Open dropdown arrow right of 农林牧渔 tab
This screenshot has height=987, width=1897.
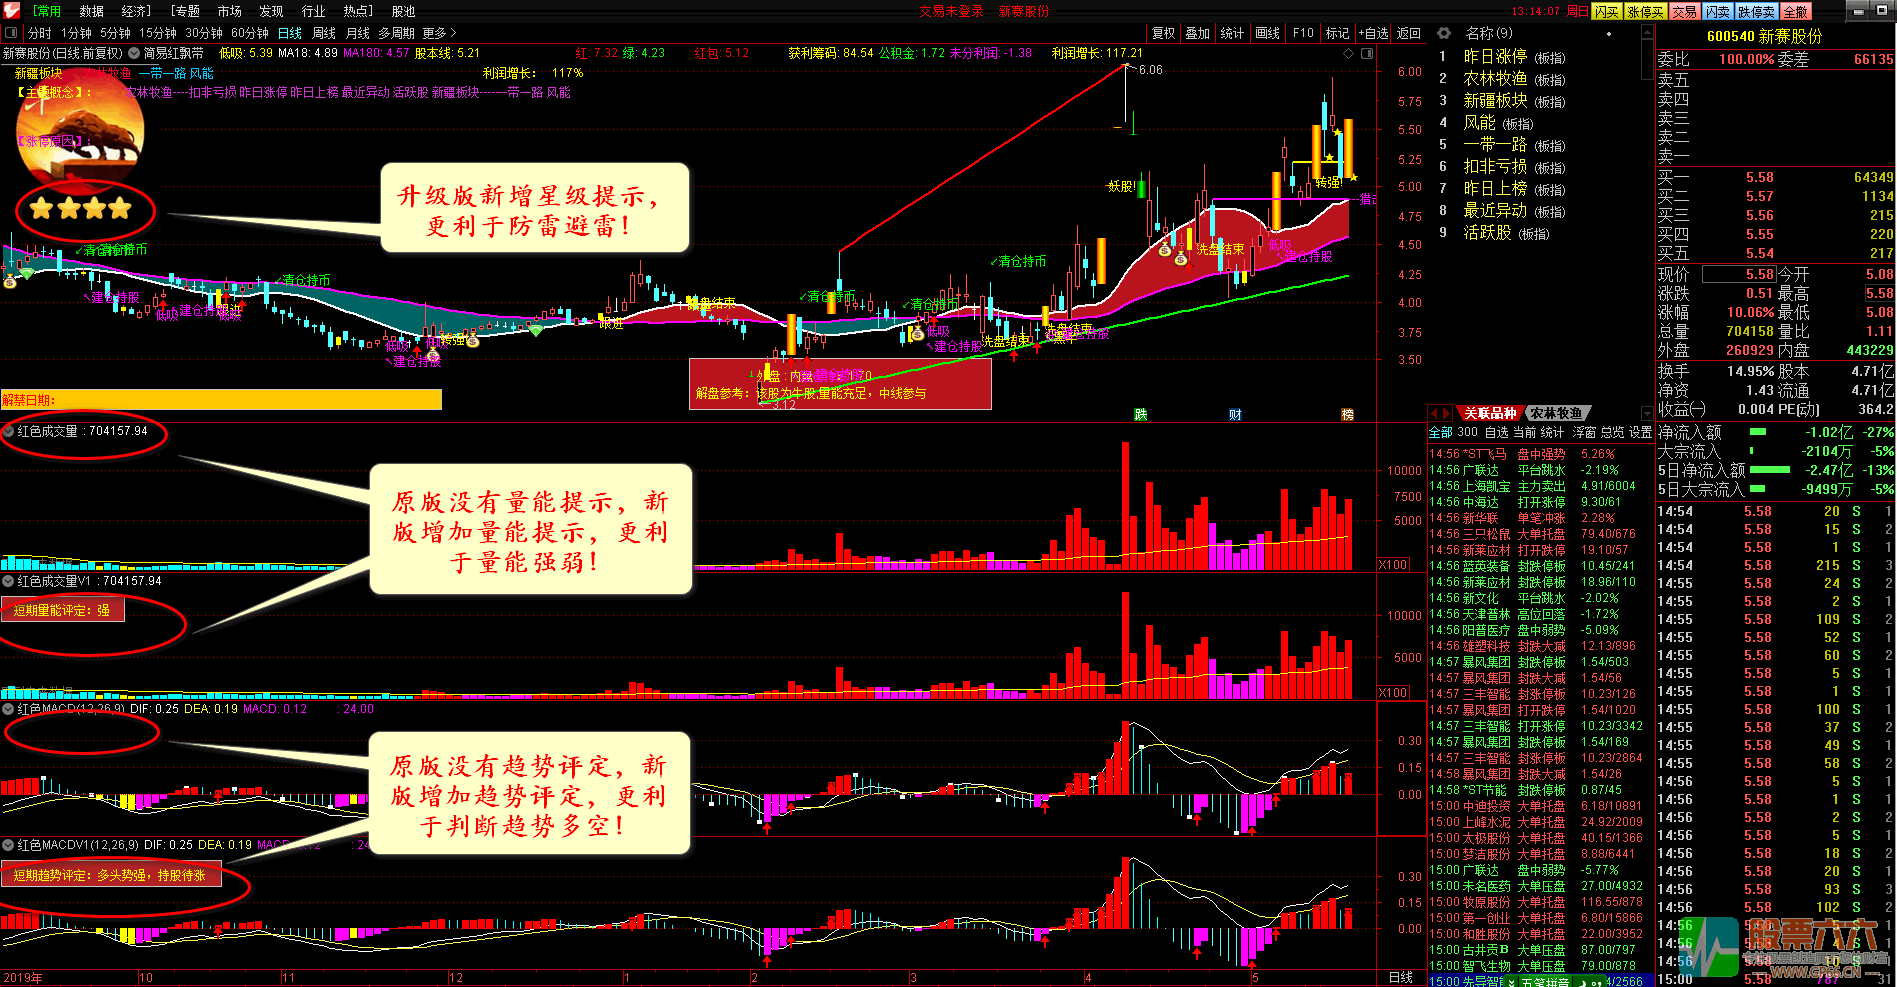[1647, 413]
